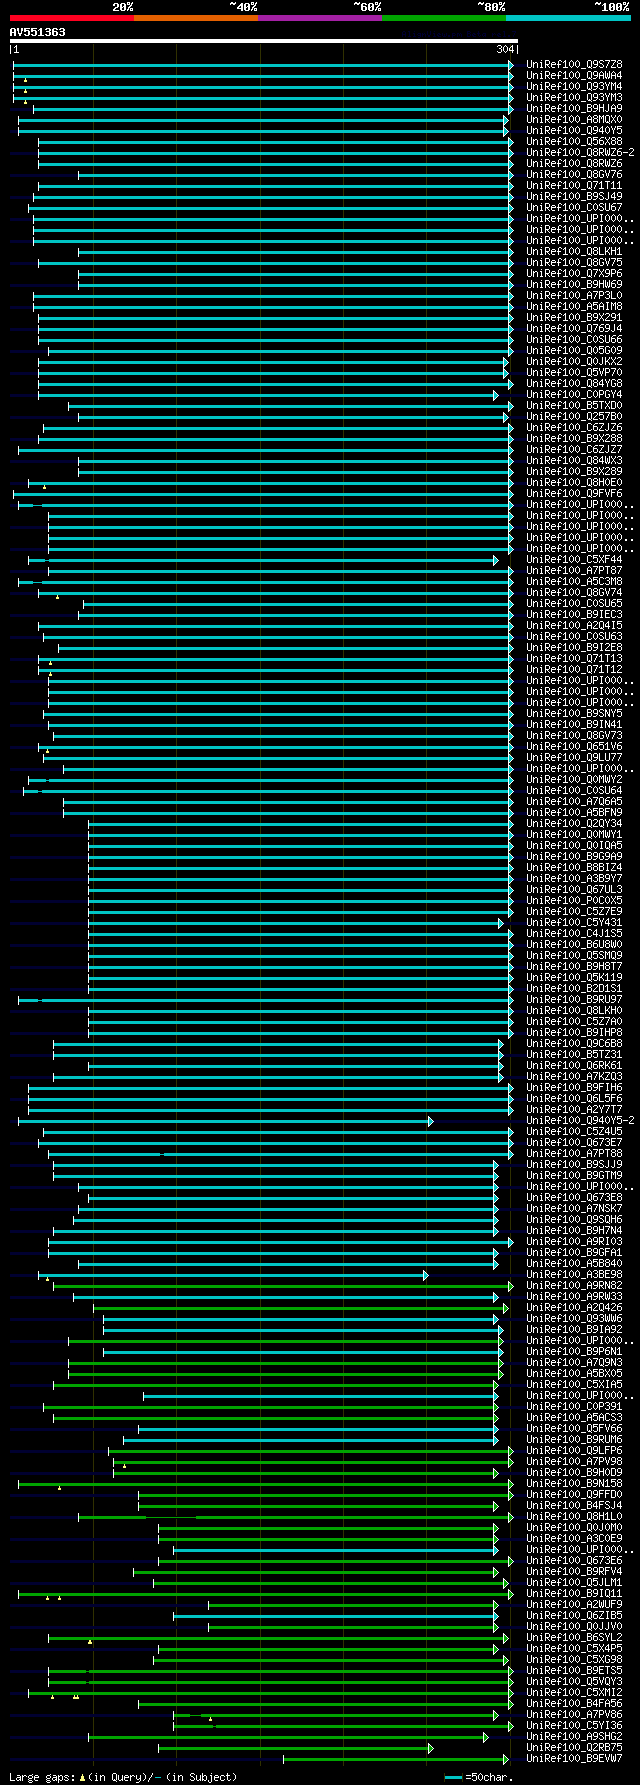Image resolution: width=640 pixels, height=1785 pixels.
Task: Click the UniRef100_Q71T11 hit name
Action: 574,185
